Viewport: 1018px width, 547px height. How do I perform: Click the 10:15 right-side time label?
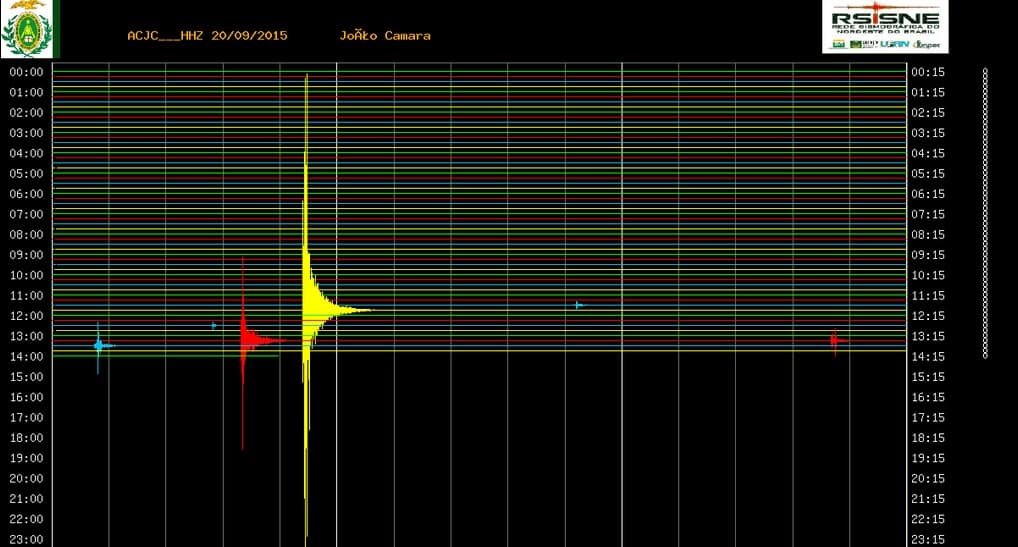(928, 275)
